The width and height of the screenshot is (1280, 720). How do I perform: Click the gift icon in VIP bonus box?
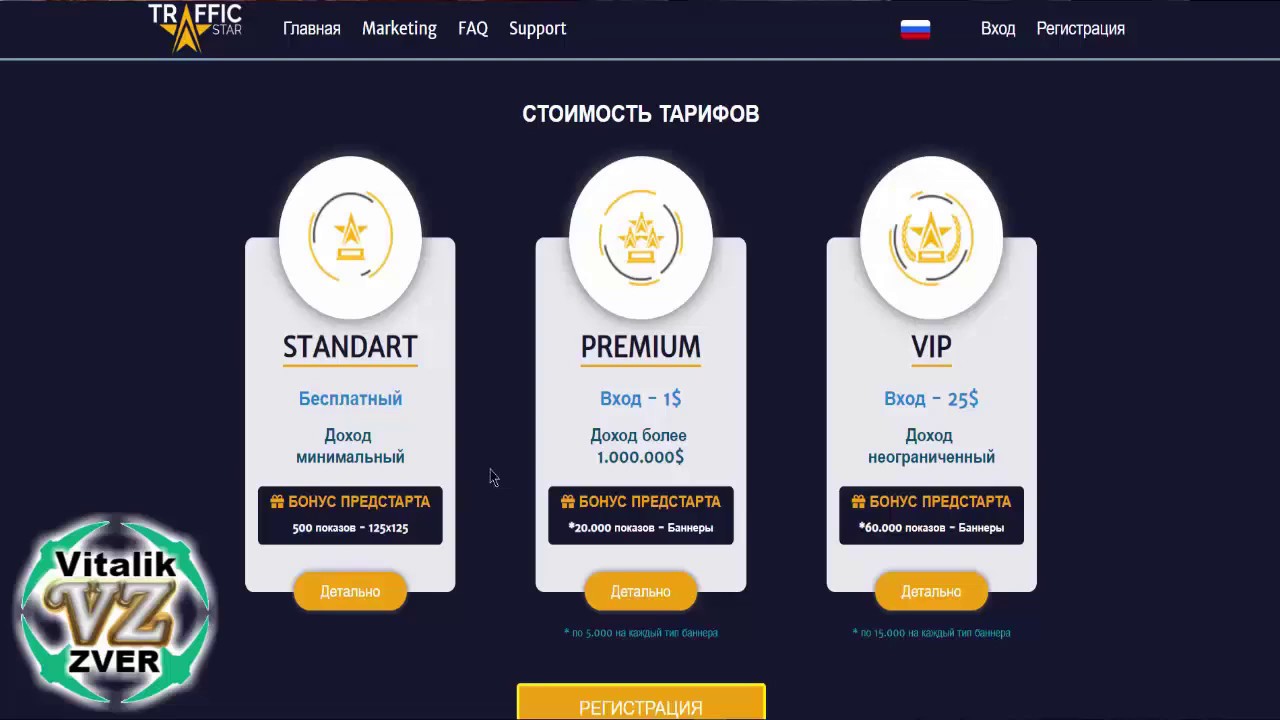point(858,501)
